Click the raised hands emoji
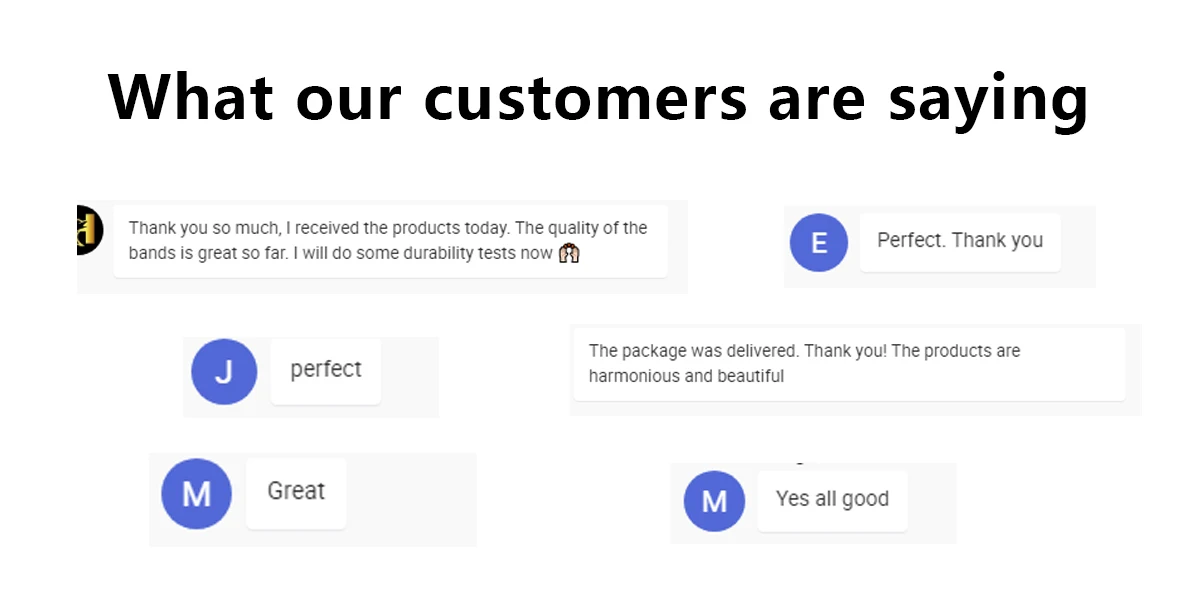The image size is (1200, 616). pos(569,254)
